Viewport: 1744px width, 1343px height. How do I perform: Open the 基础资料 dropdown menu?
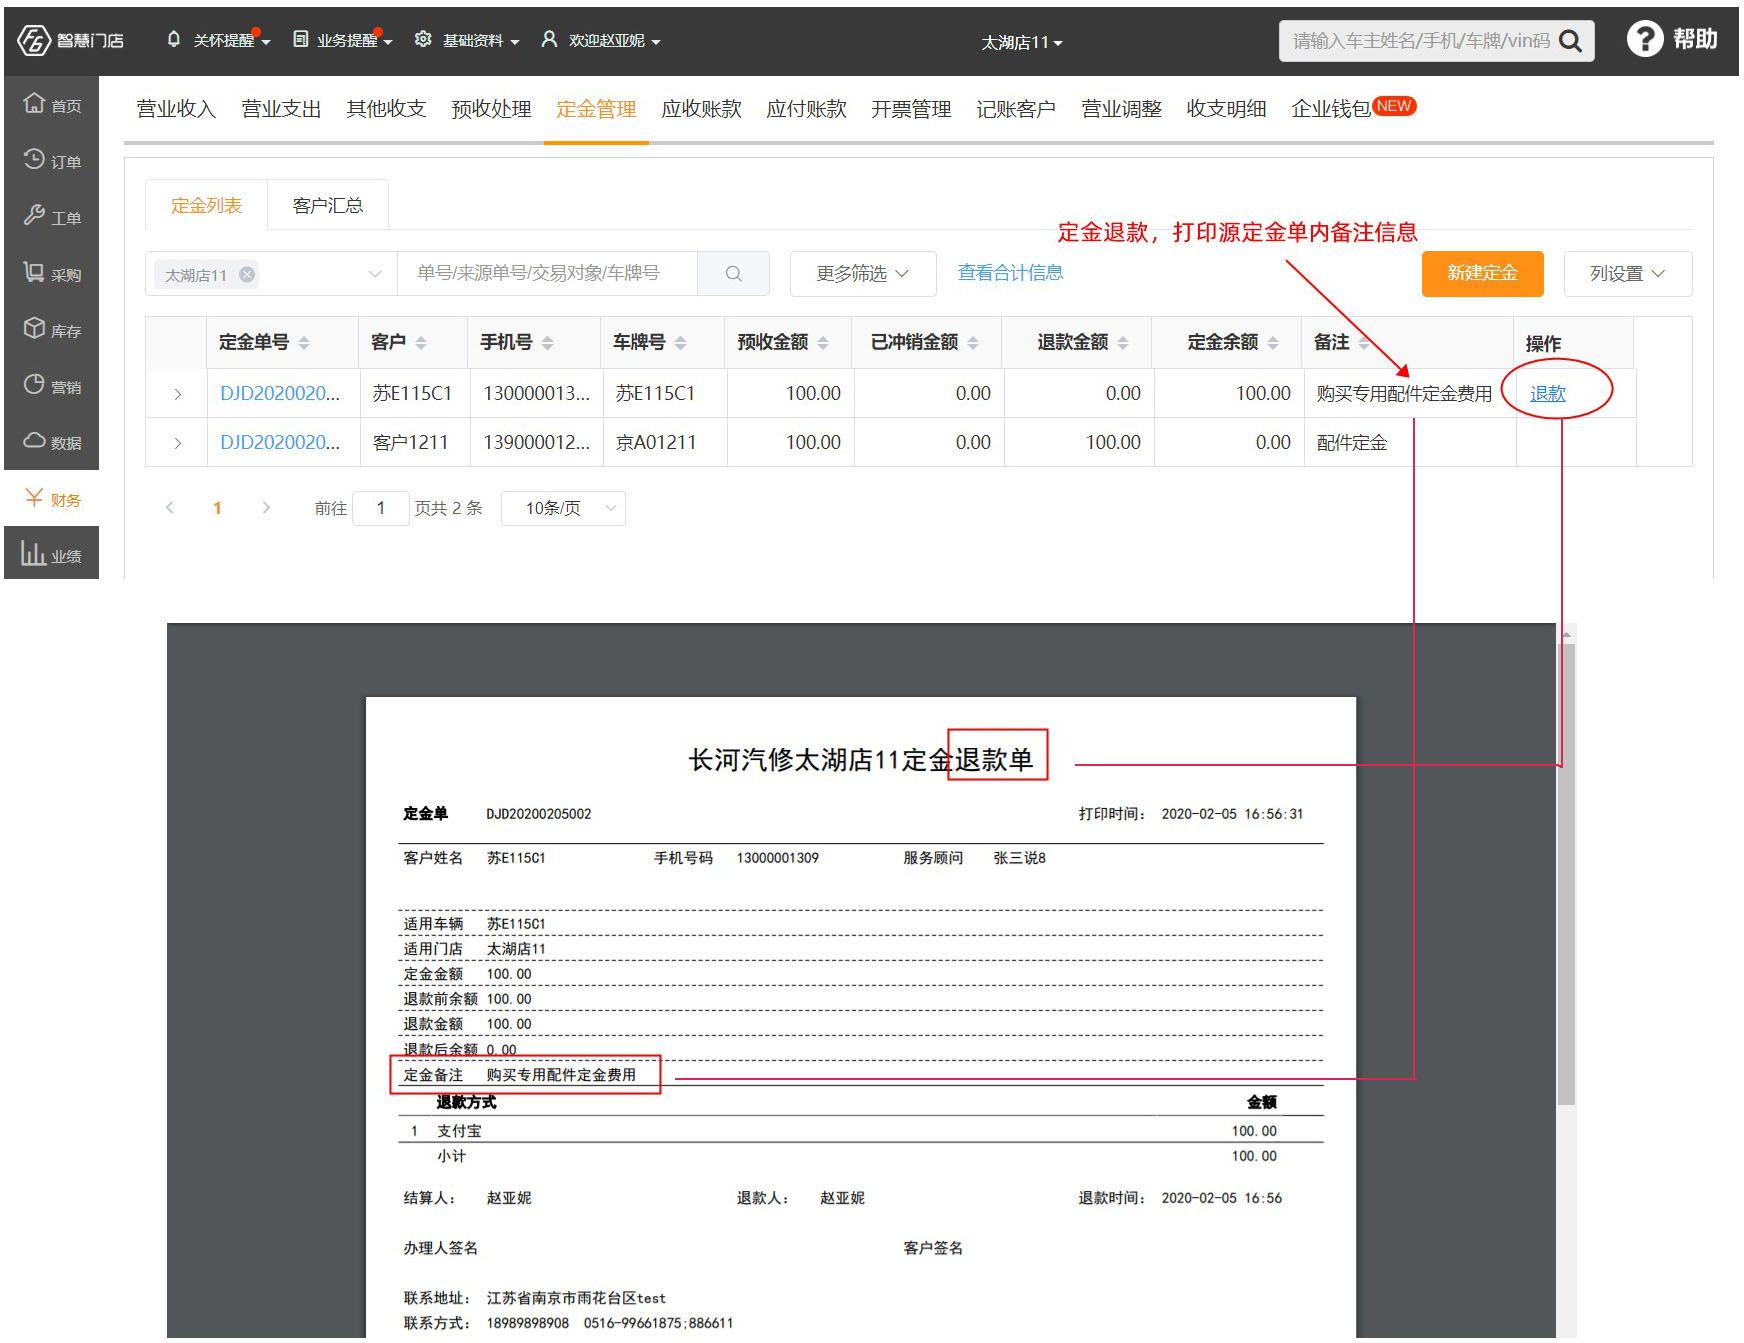467,40
